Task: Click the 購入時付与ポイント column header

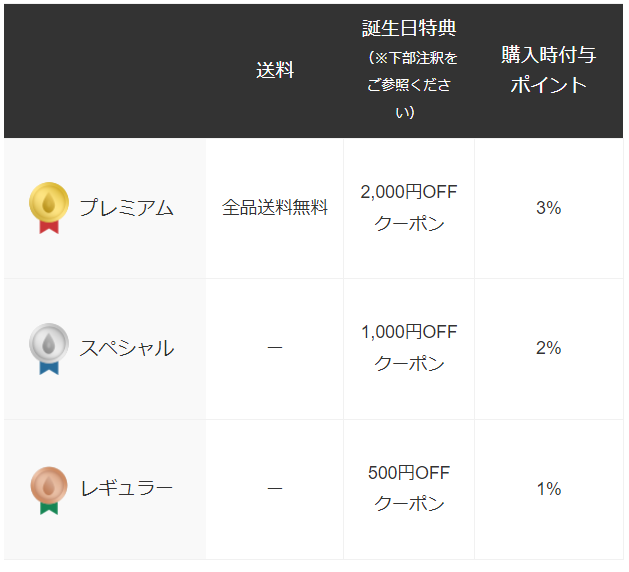Action: coord(549,70)
